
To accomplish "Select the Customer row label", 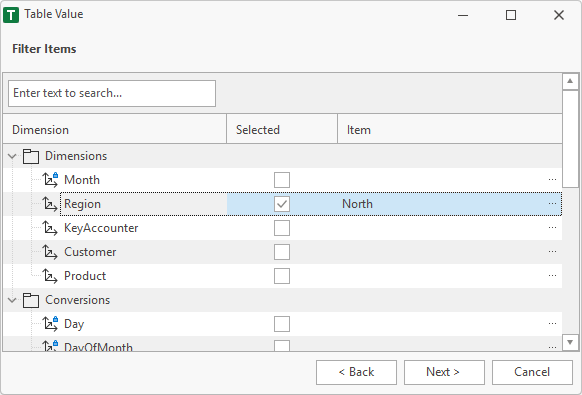I will tap(90, 252).
